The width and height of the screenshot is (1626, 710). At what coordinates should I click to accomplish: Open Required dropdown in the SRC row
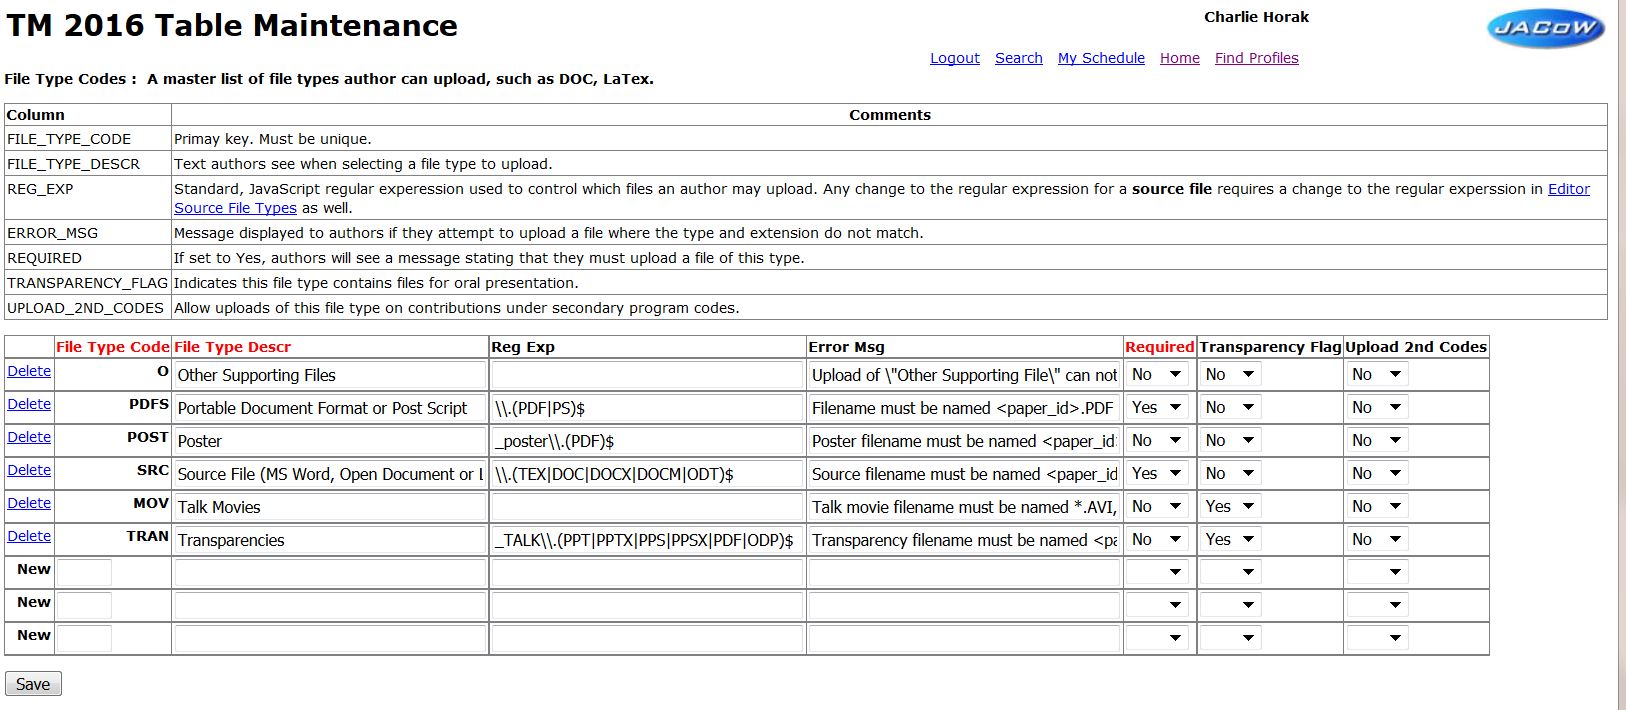tap(1157, 474)
